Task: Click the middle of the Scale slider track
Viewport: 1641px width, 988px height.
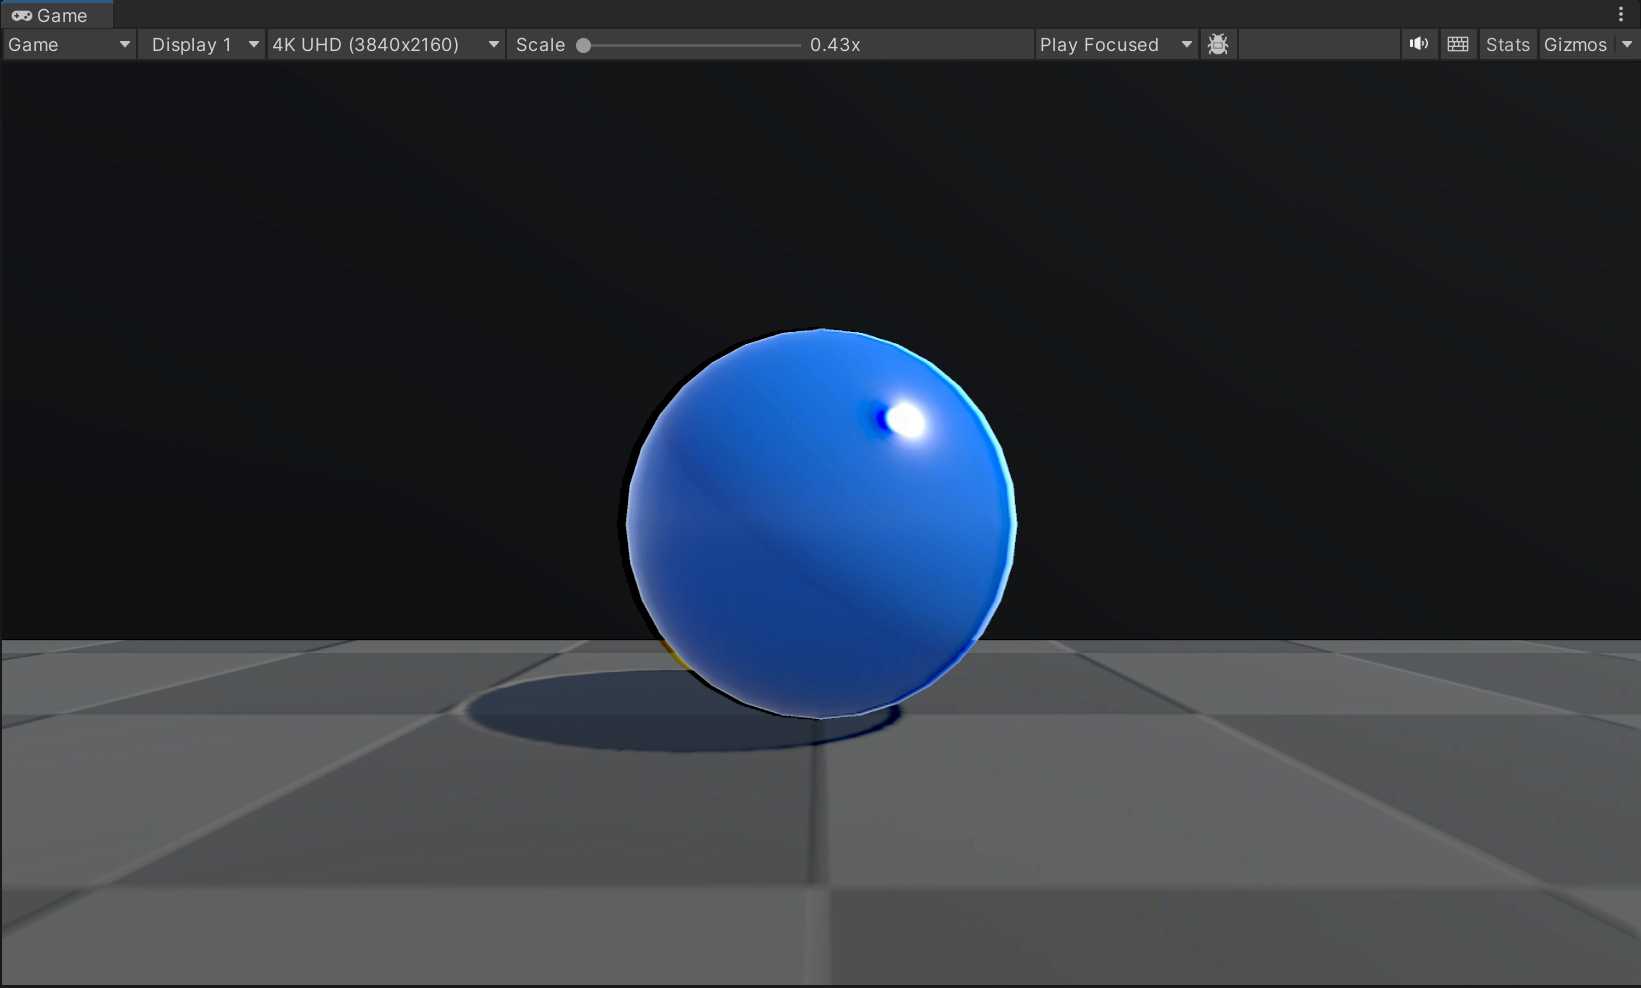Action: click(692, 45)
